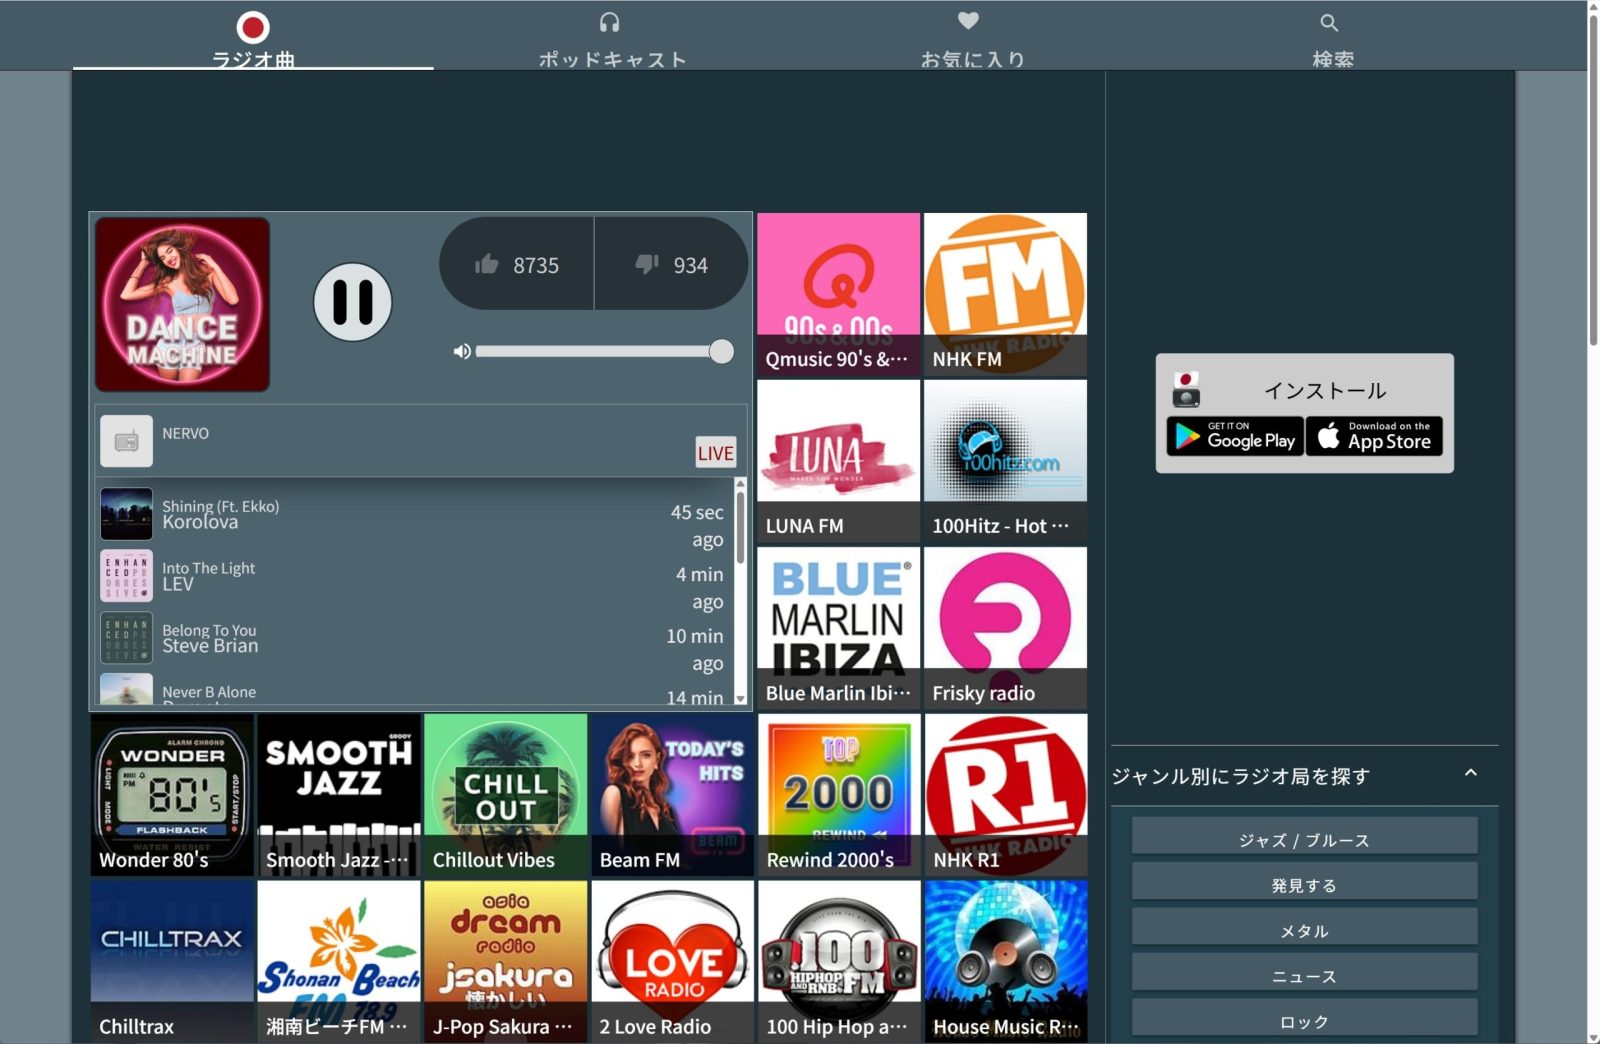Adjust the volume slider handle
The height and width of the screenshot is (1044, 1600).
click(721, 352)
